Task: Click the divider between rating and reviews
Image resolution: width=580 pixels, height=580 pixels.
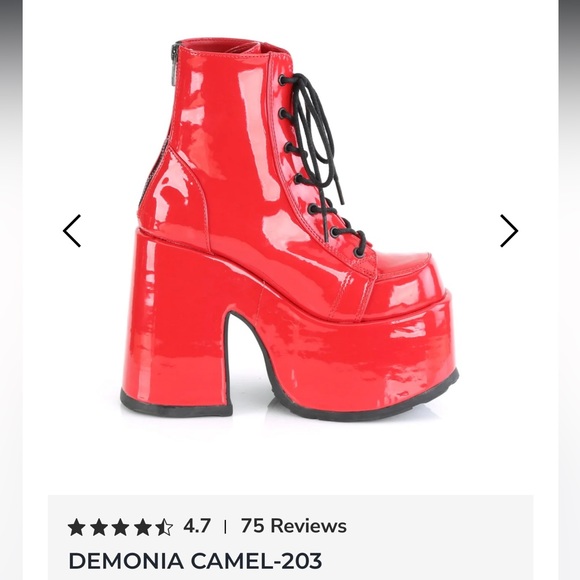Action: 225,527
